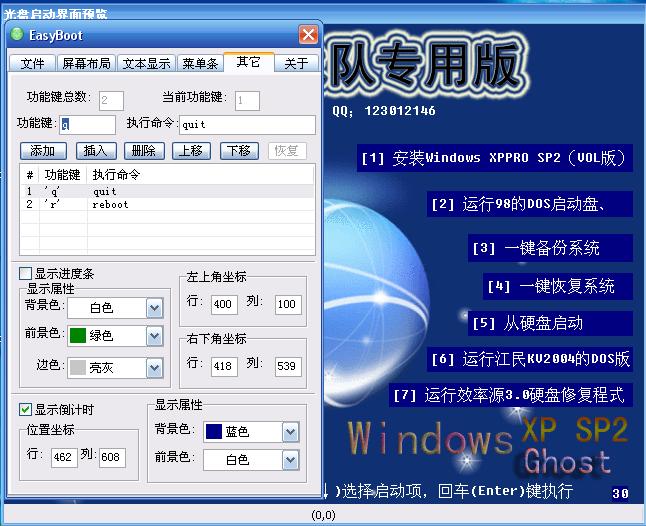
Task: Select the 'q' quit row
Action: (x=167, y=192)
